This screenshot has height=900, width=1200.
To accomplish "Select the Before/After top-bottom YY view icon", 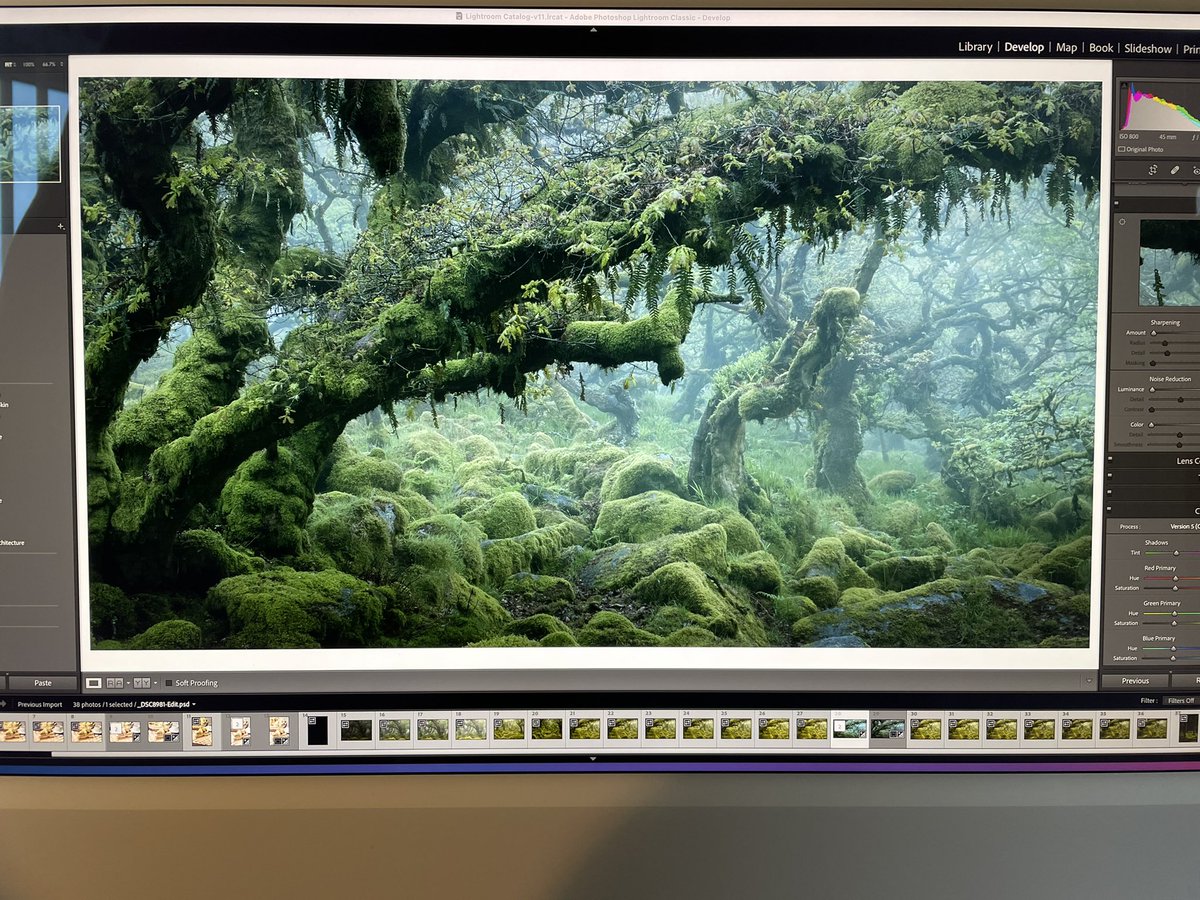I will (x=141, y=683).
